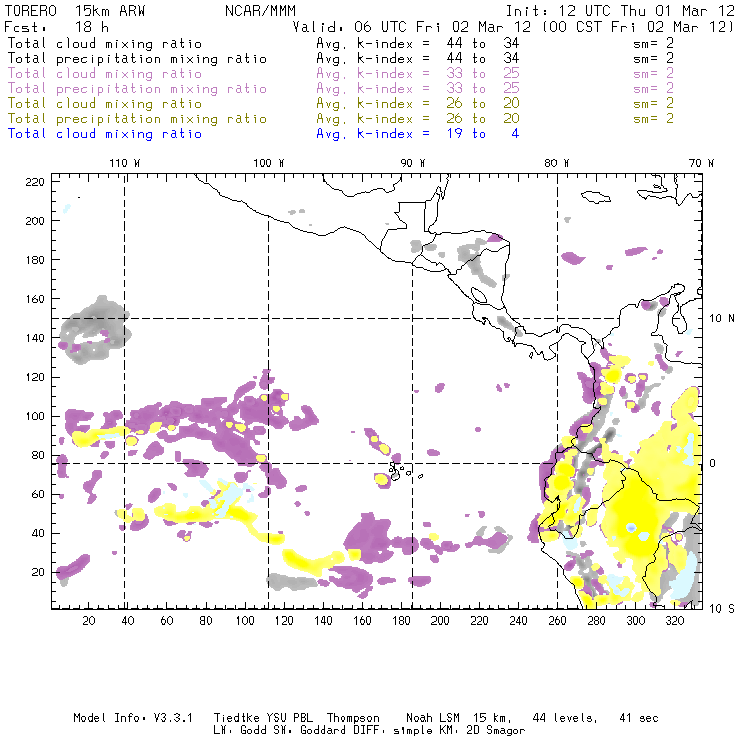Click the "100" tick on the horizontal axis
The width and height of the screenshot is (740, 740).
point(245,621)
